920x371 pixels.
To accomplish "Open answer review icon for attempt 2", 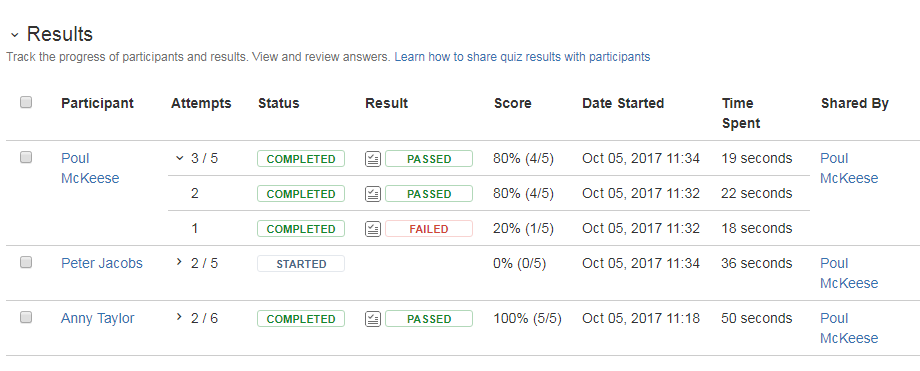I will (x=373, y=194).
